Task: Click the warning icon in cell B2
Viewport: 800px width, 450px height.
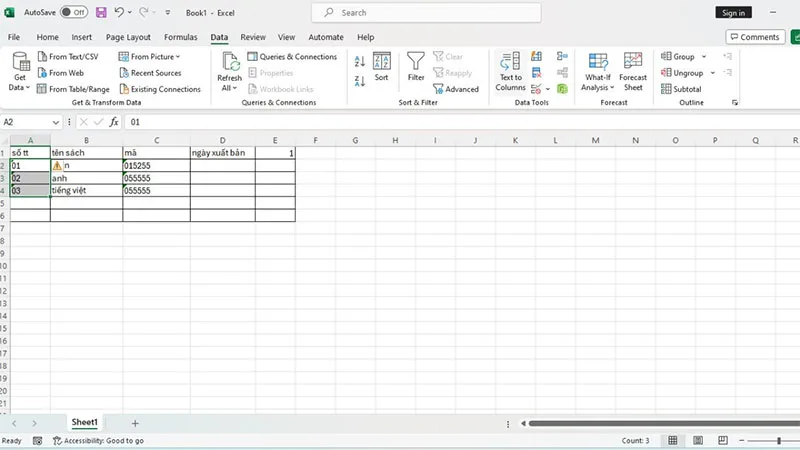Action: (57, 165)
